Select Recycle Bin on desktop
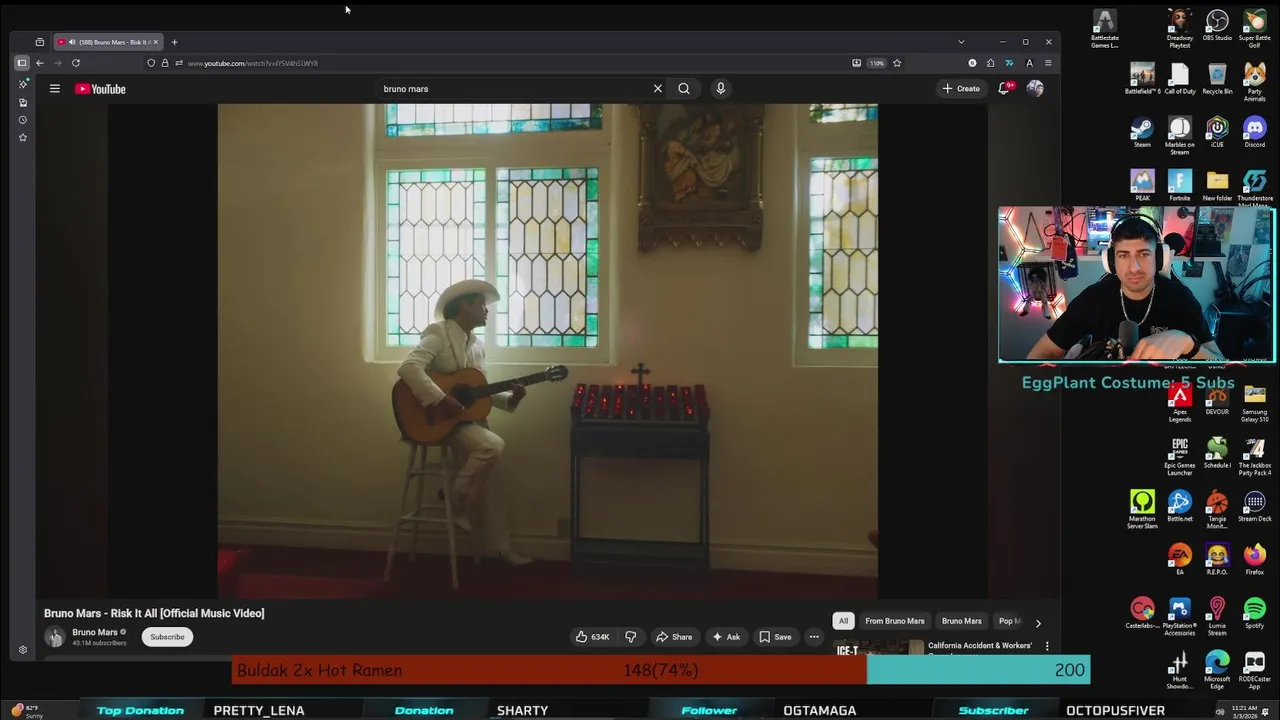Screen dimensions: 1280x720 pyautogui.click(x=1217, y=79)
